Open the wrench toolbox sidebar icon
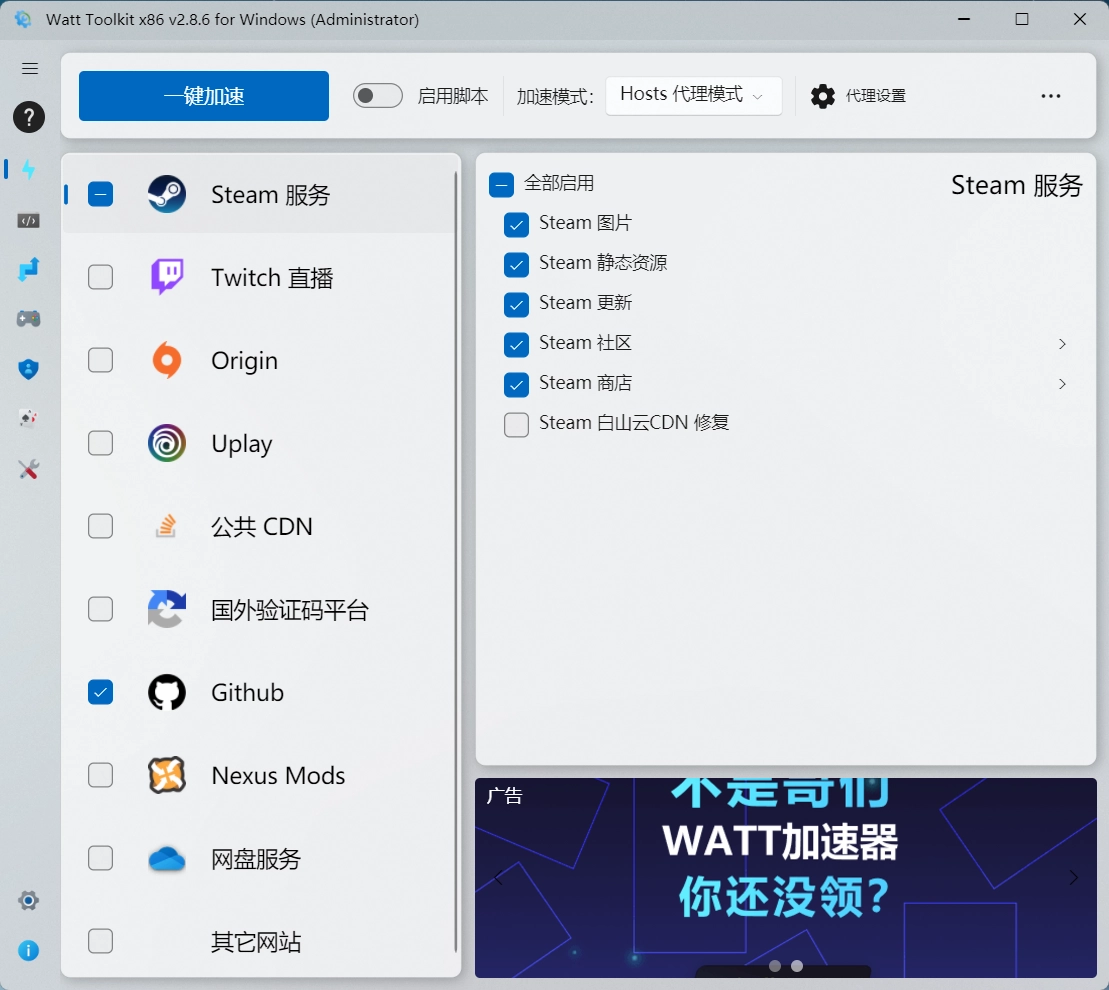 coord(28,469)
